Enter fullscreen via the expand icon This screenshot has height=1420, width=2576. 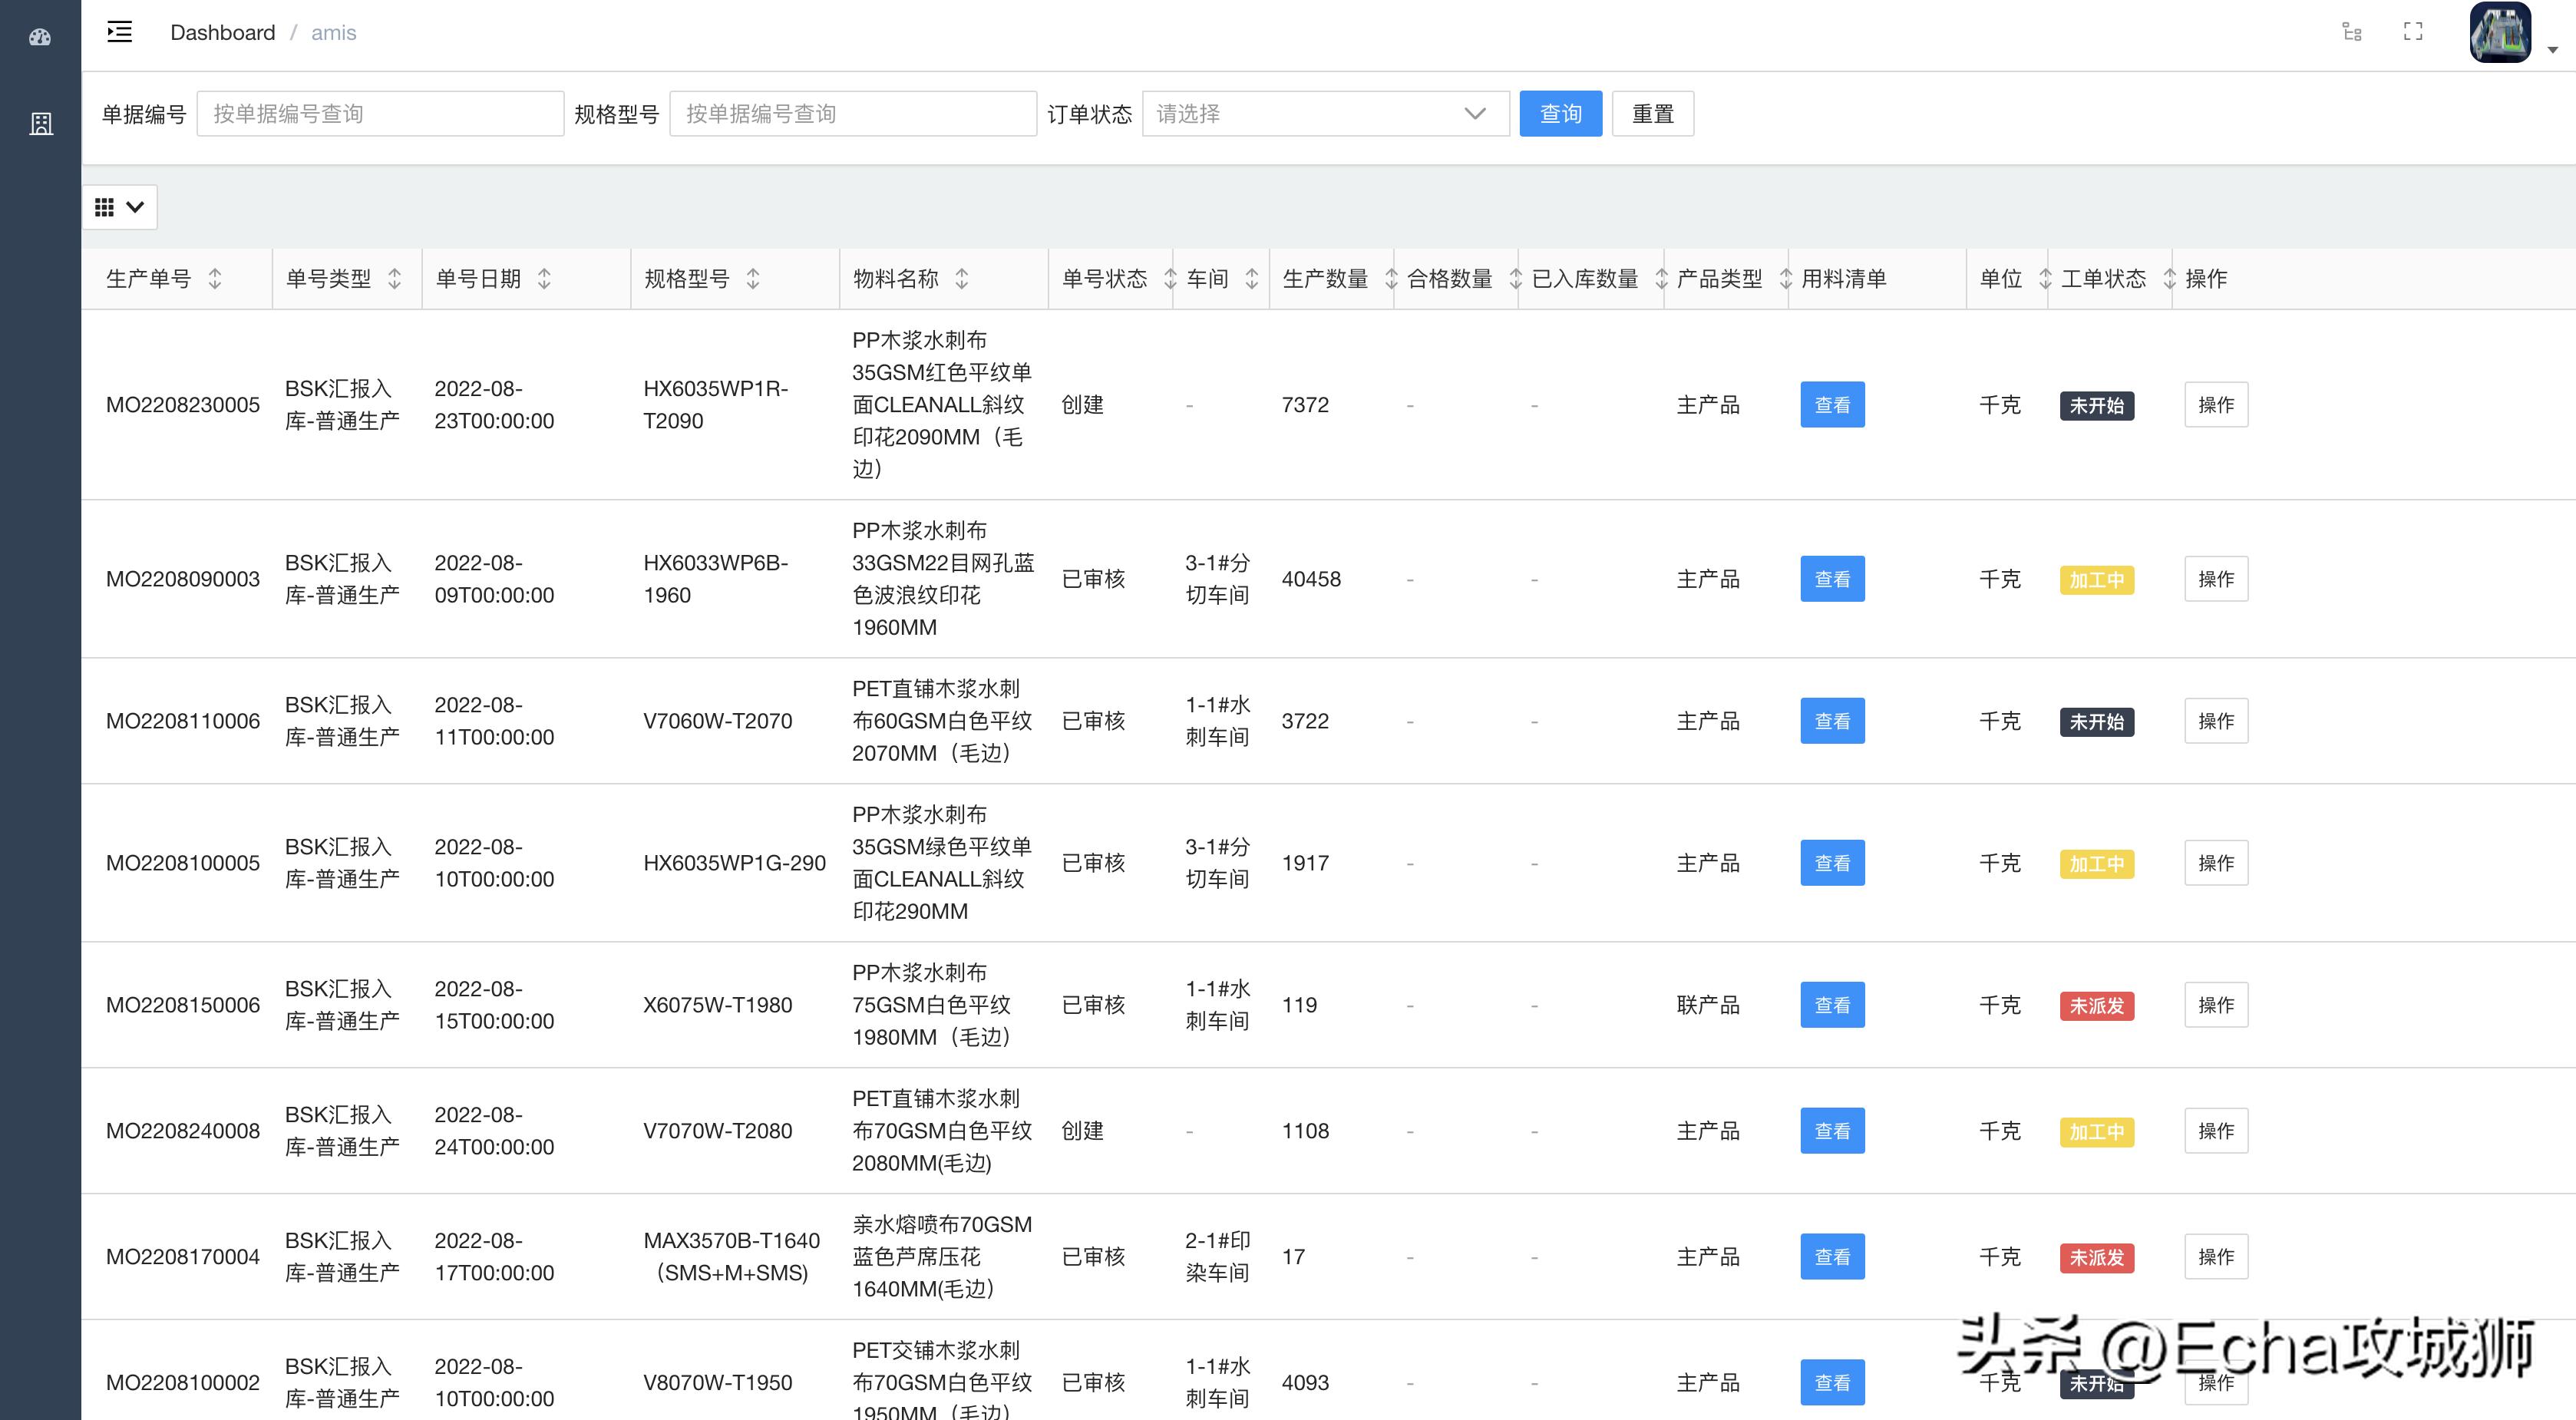2412,32
